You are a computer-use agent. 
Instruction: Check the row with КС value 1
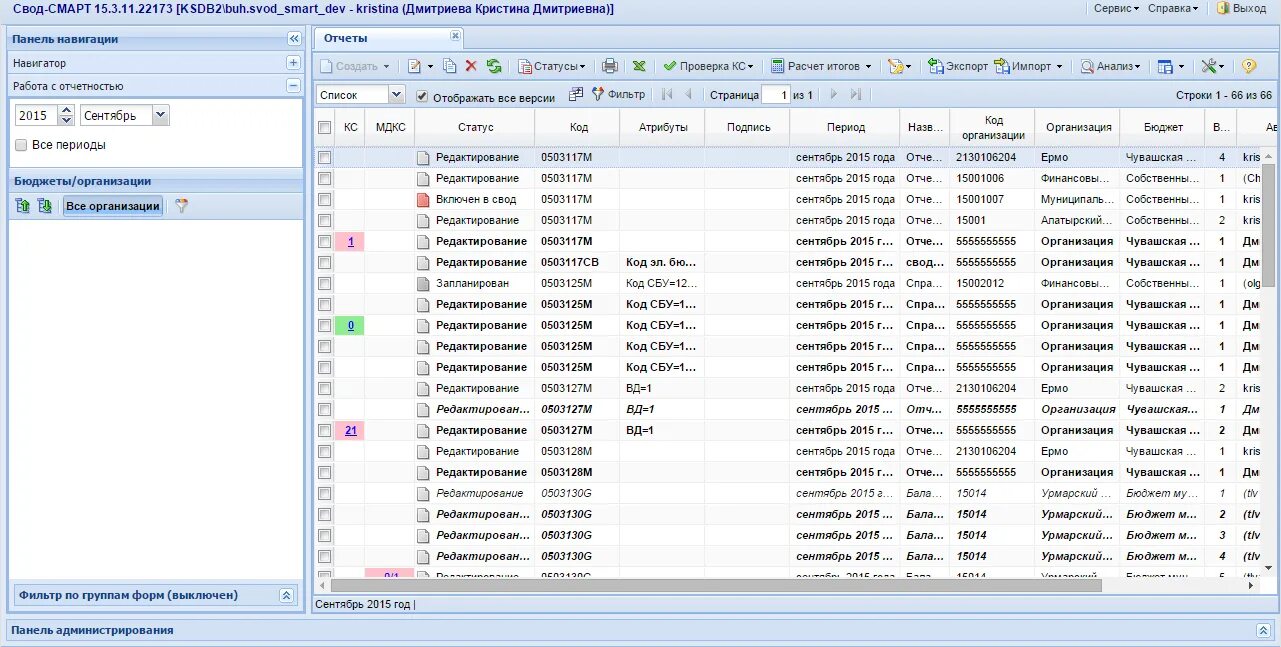[324, 241]
